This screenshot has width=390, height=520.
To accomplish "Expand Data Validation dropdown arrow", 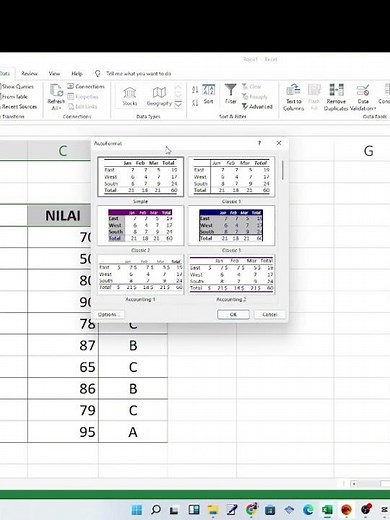I will point(375,109).
